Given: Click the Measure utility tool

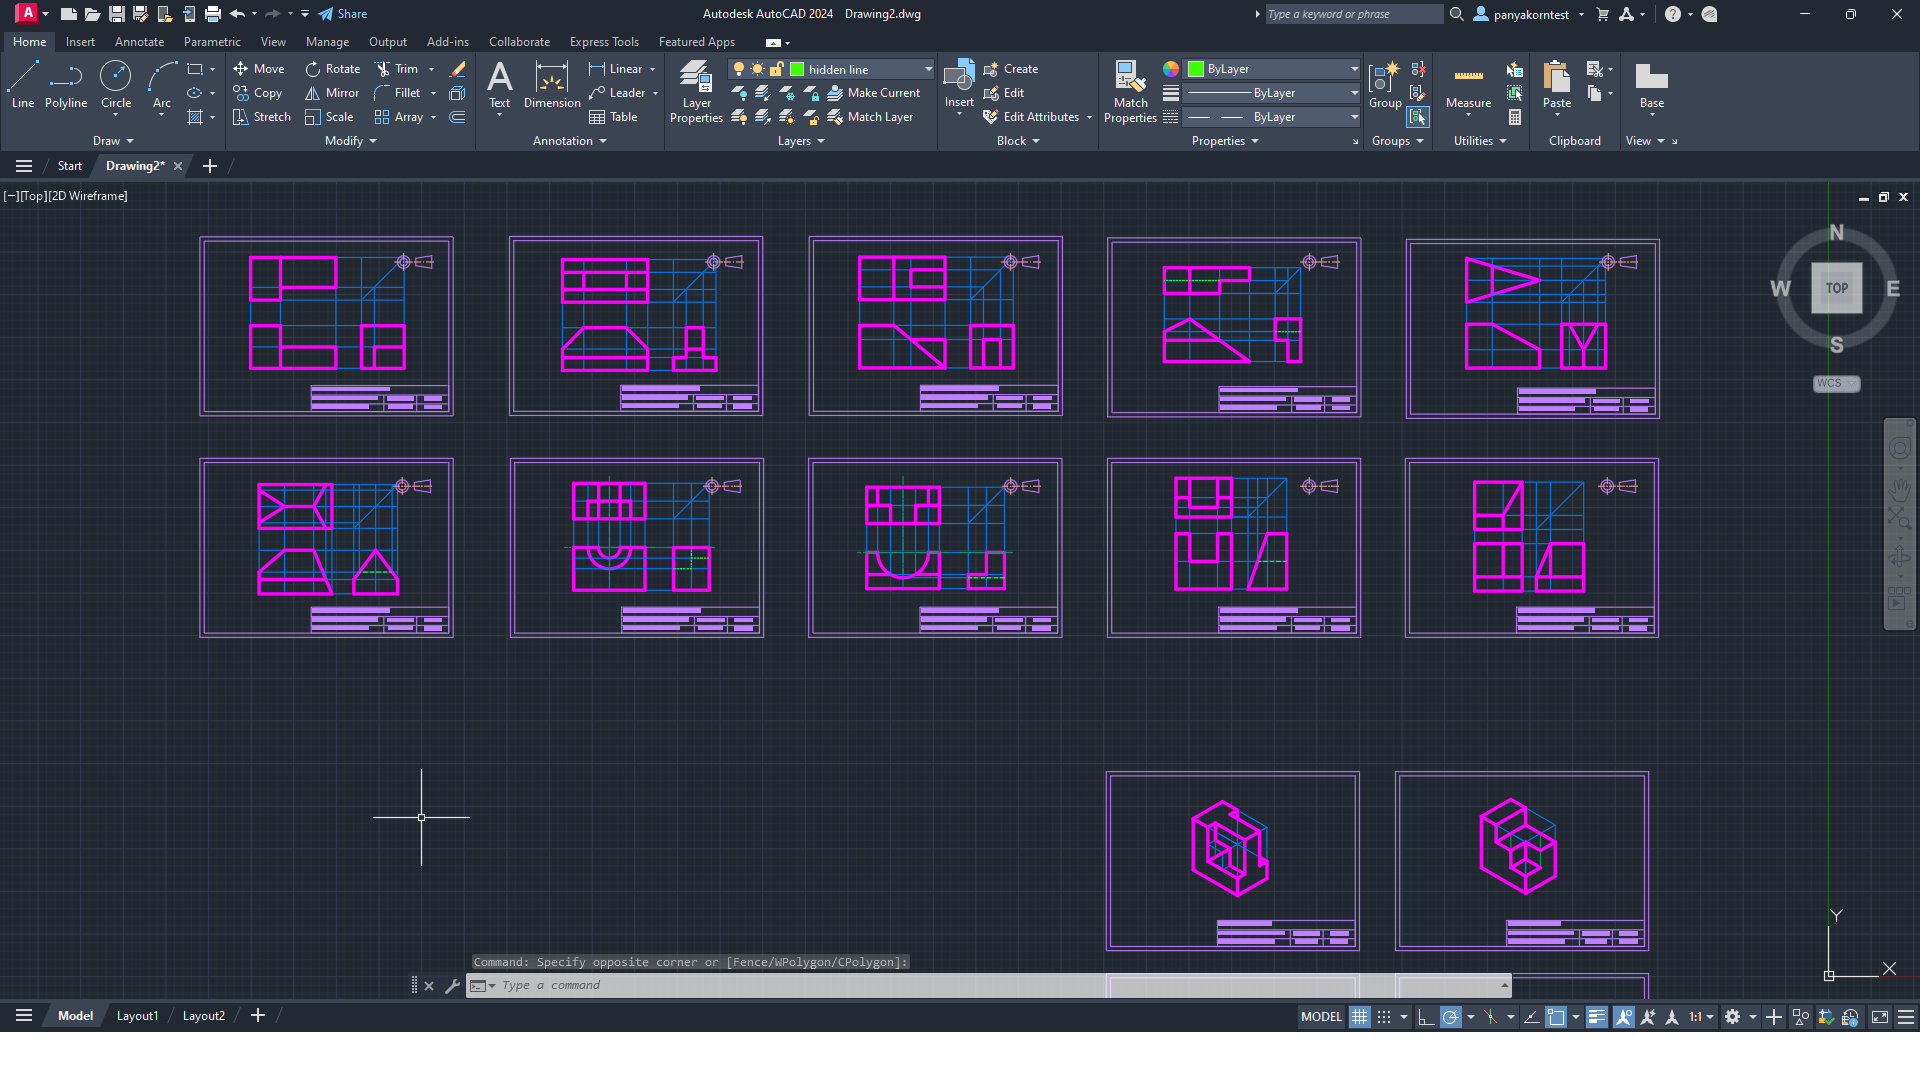Looking at the screenshot, I should click(x=1468, y=84).
